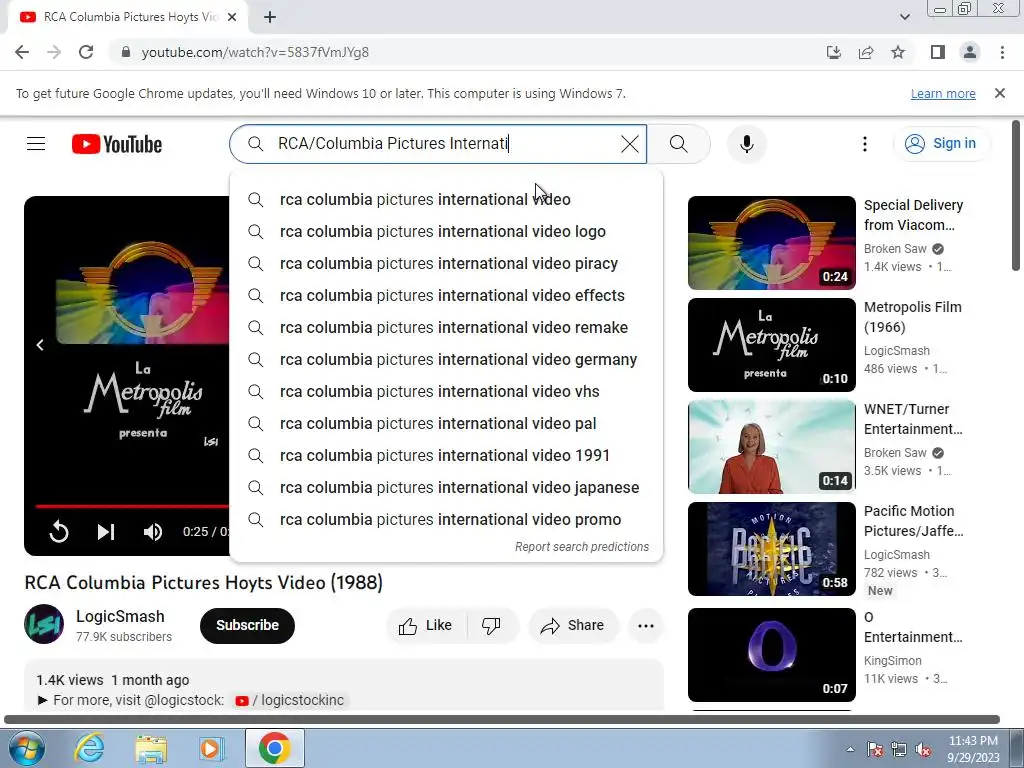Image resolution: width=1024 pixels, height=768 pixels.
Task: Click the horizontal page scrollbar
Action: pos(502,719)
